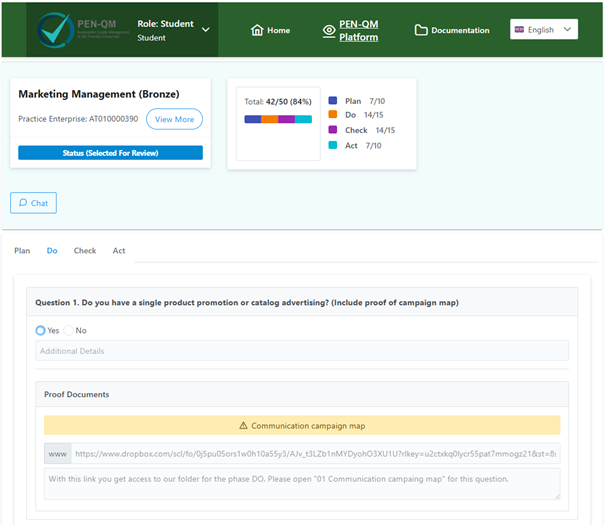Viewport: 605px width, 525px height.
Task: Expand the Role: Student dropdown
Action: [x=206, y=30]
